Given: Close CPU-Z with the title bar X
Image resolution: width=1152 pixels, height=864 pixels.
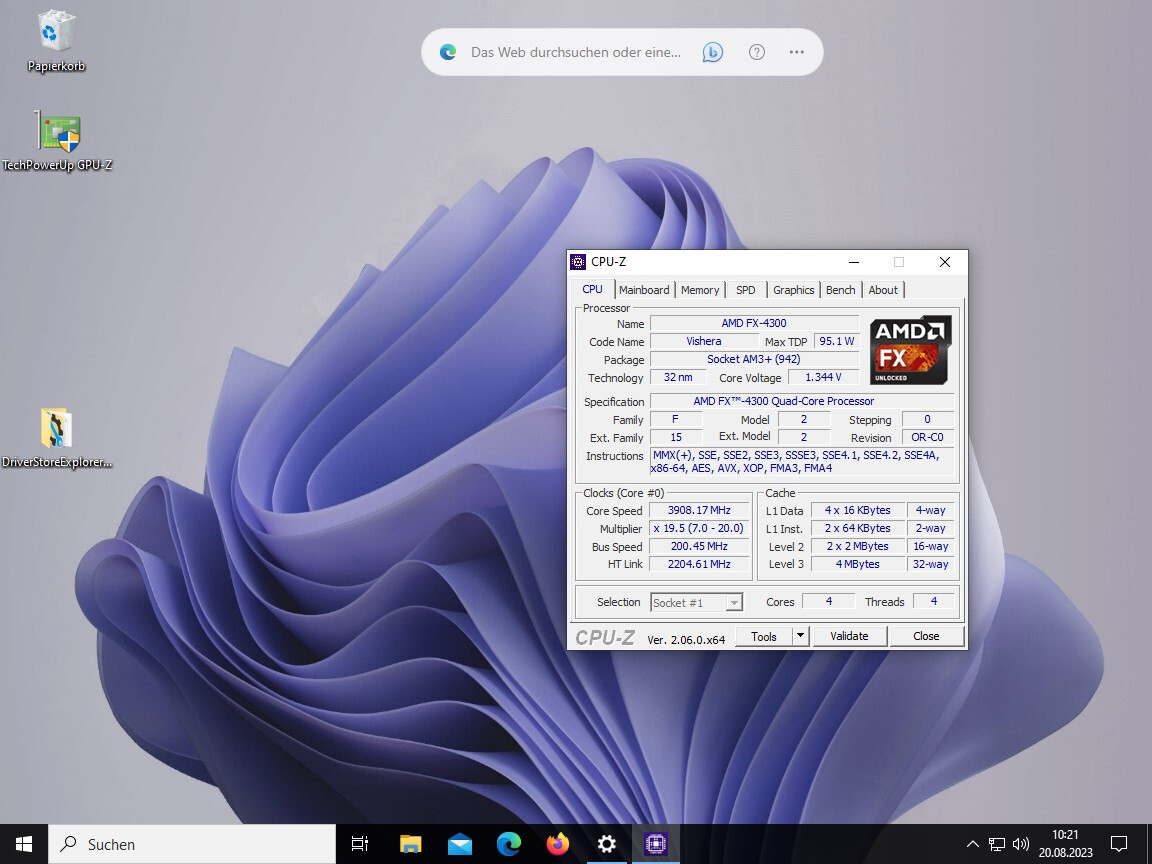Looking at the screenshot, I should coord(945,262).
